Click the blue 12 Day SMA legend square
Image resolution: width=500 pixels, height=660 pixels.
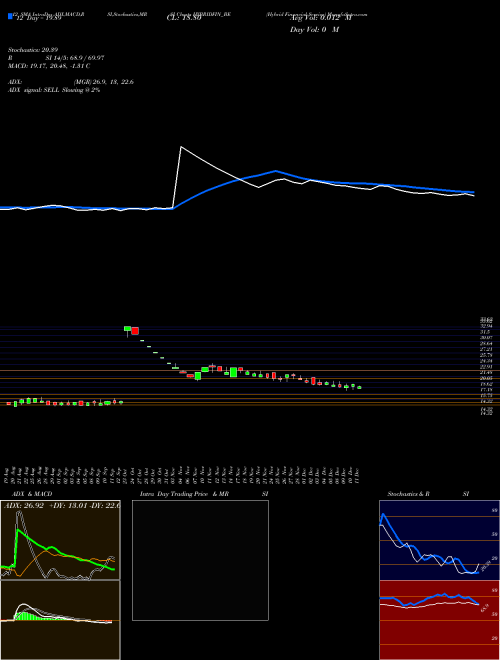click(x=10, y=17)
